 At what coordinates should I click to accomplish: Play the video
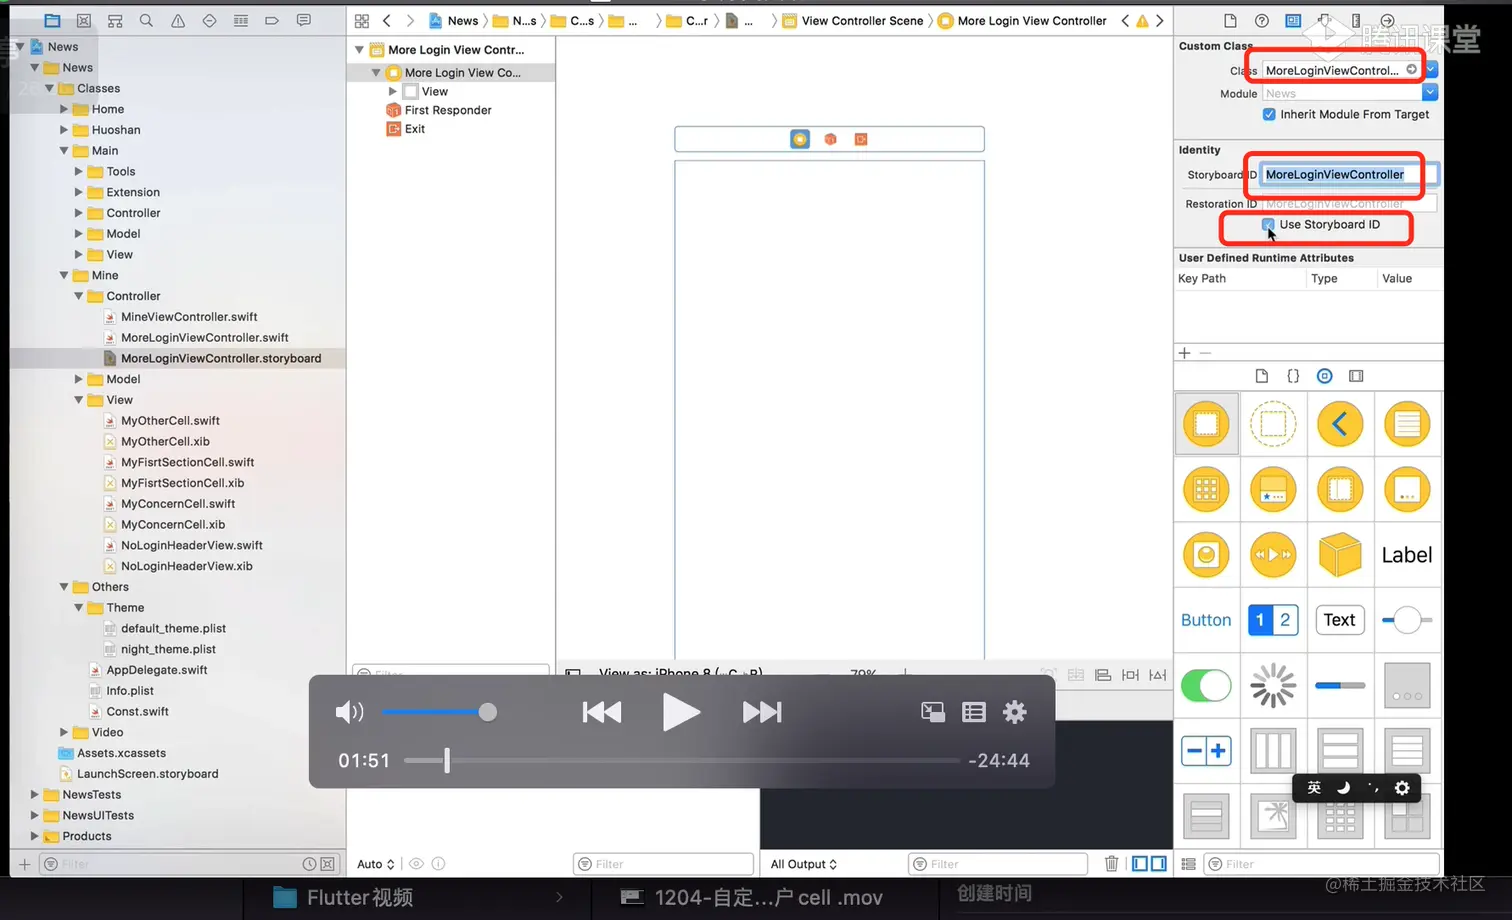click(681, 712)
